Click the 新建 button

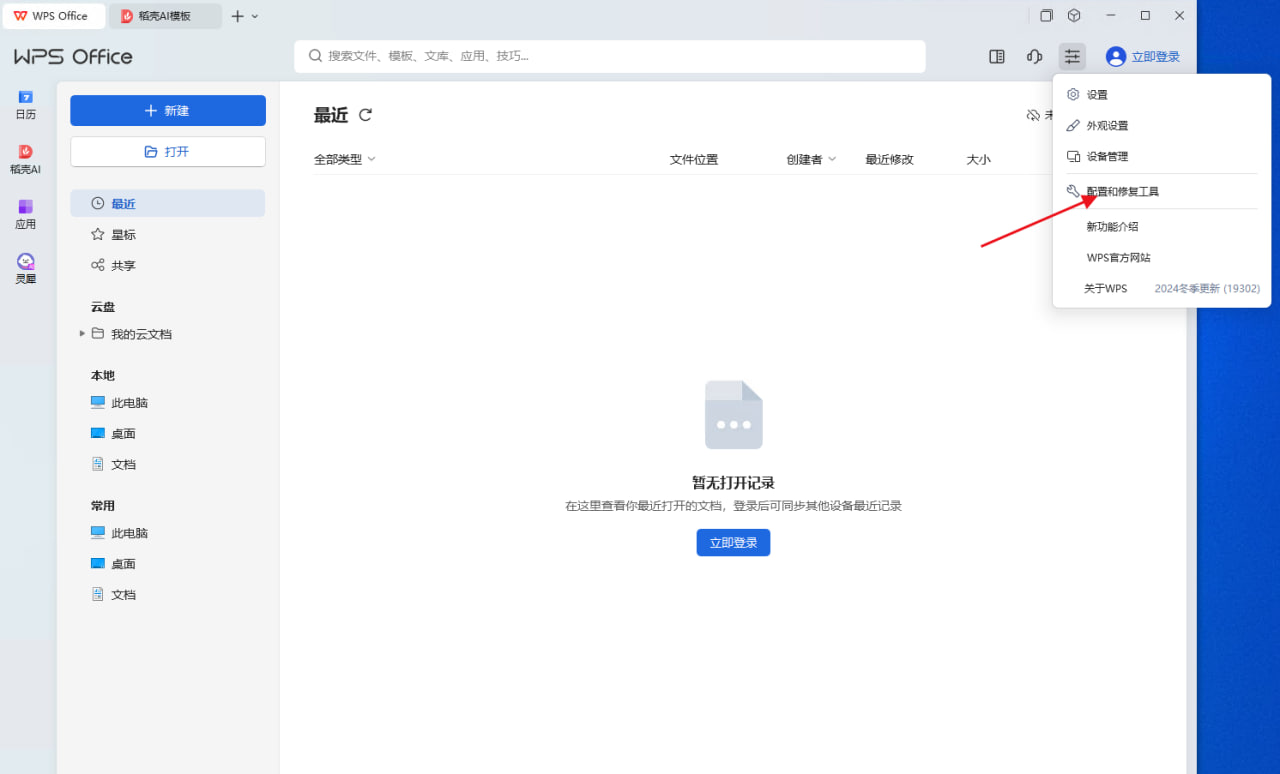click(x=168, y=111)
